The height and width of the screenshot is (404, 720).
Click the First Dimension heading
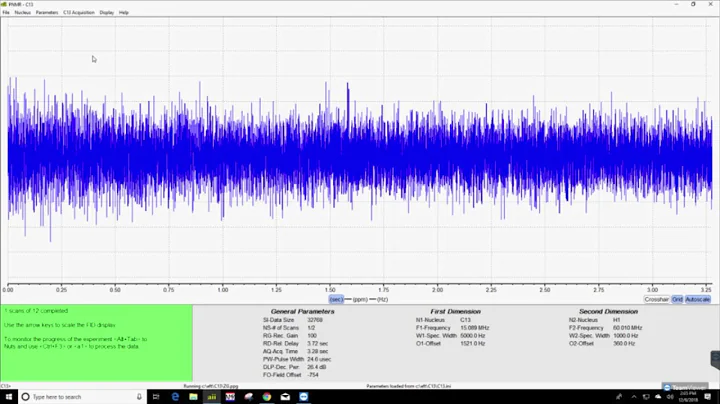point(455,311)
